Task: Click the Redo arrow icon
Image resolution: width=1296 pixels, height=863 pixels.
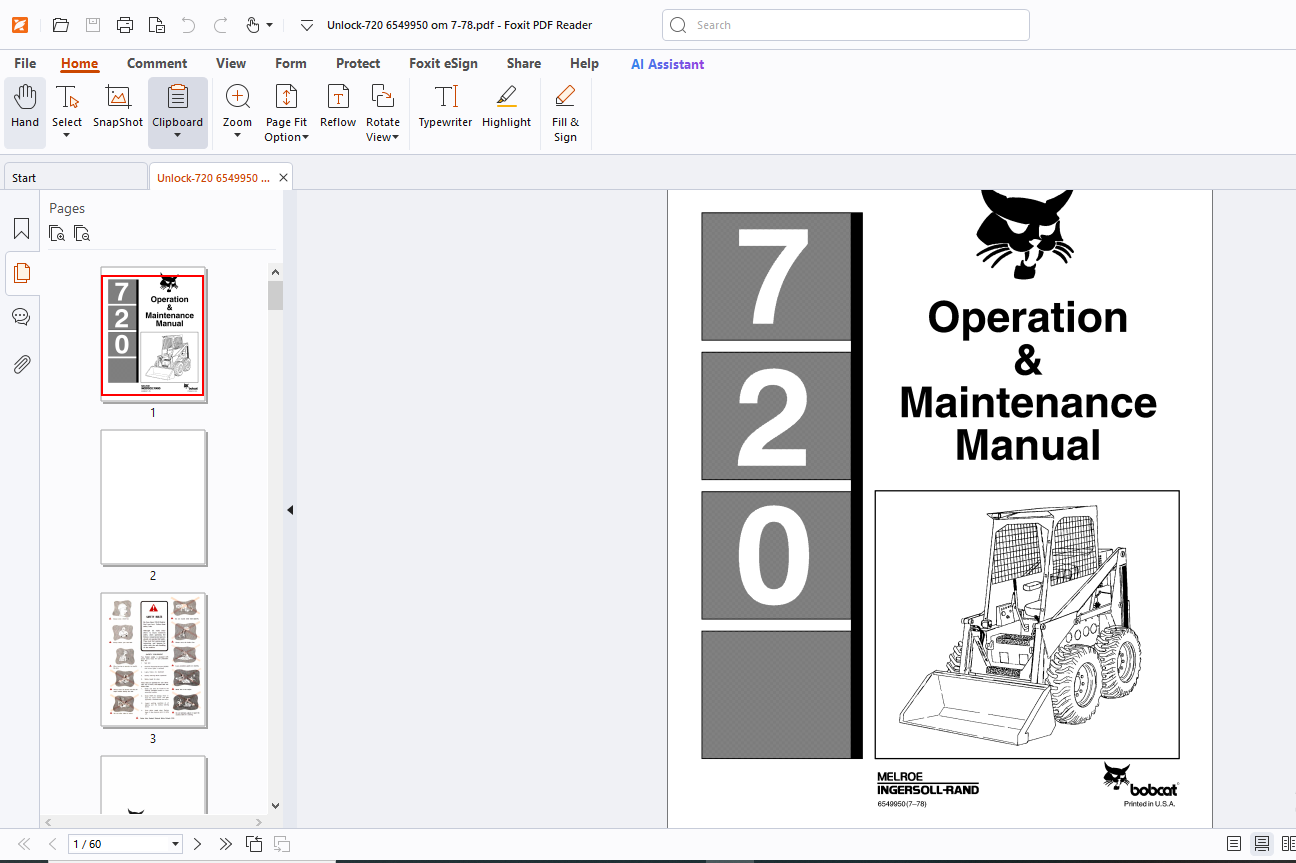Action: [221, 25]
